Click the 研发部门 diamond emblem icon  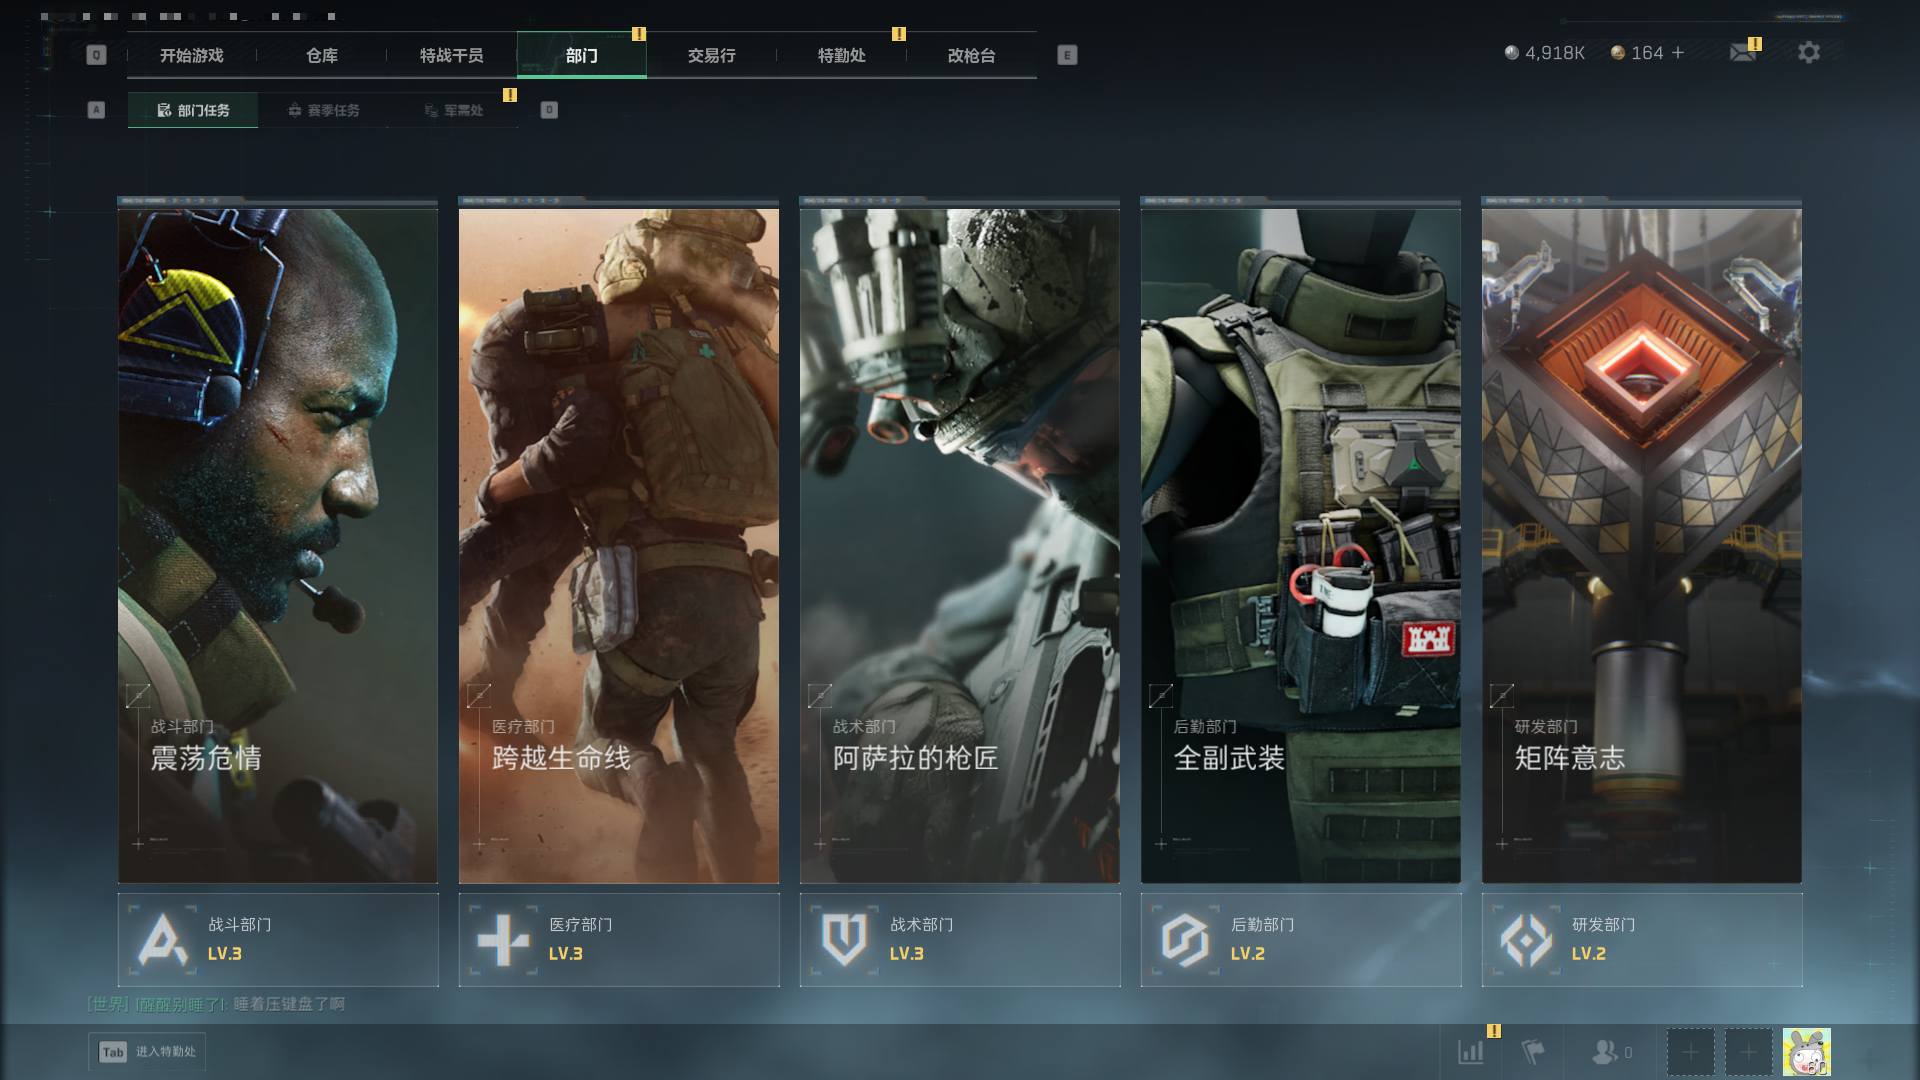(x=1526, y=940)
